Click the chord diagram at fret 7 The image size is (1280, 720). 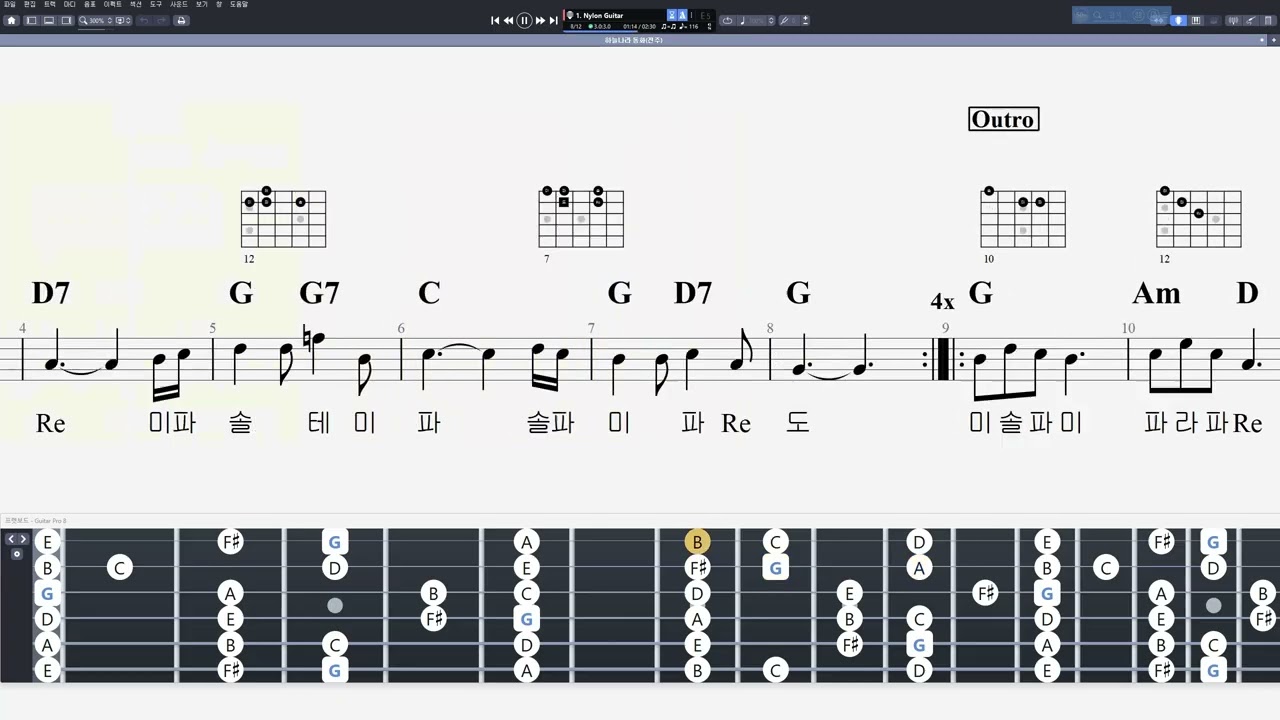point(581,218)
